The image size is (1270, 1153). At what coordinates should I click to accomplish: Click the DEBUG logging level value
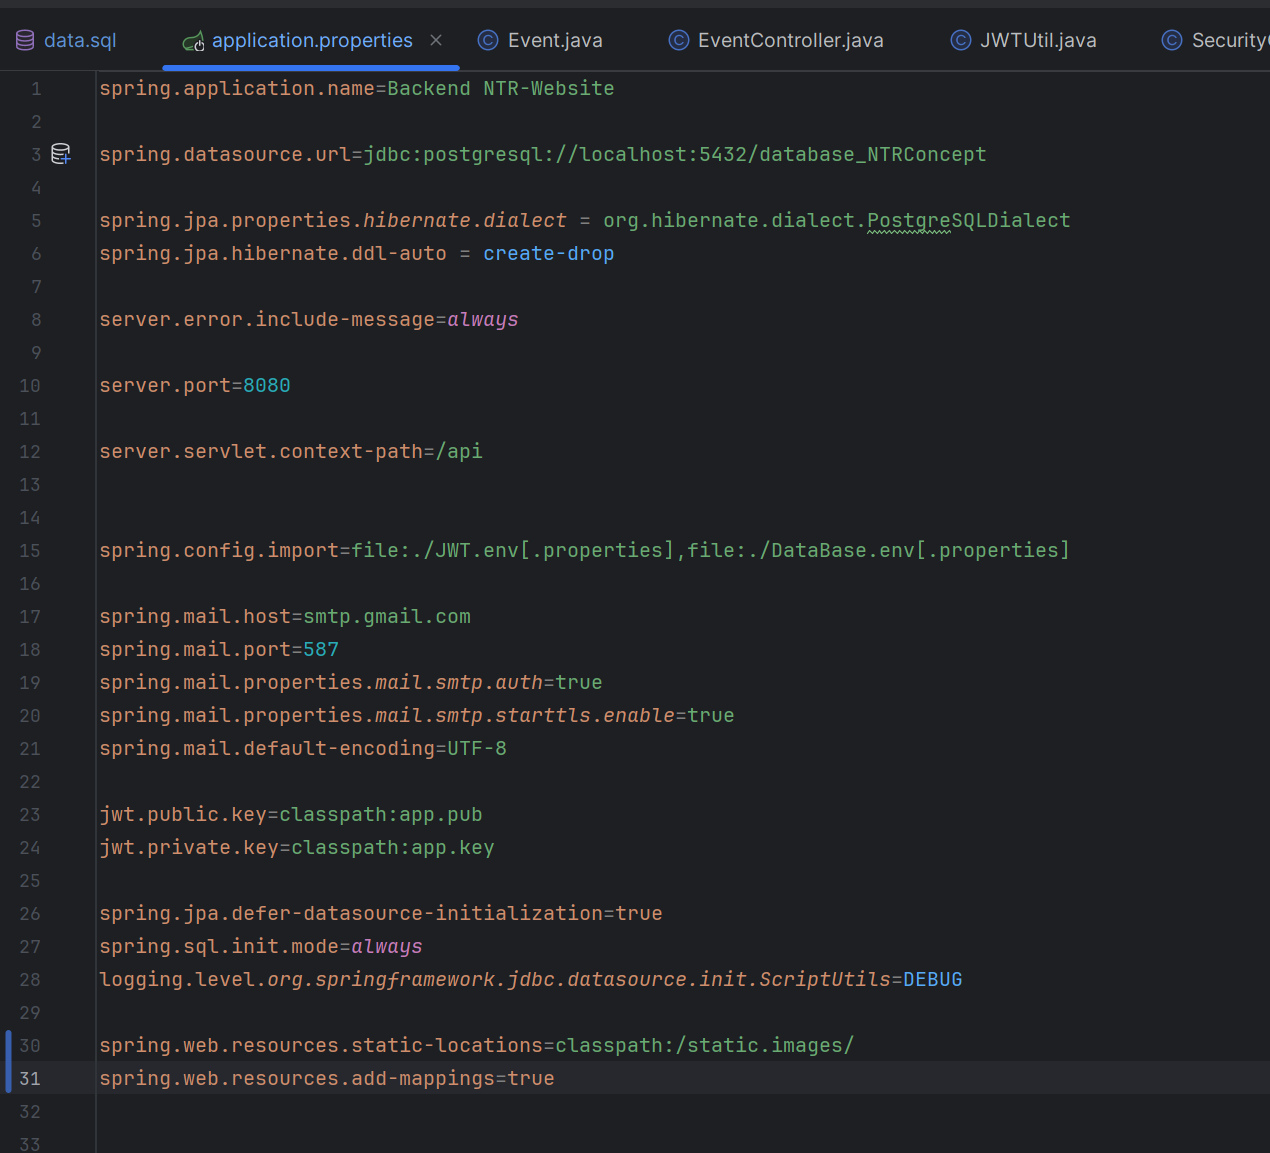(x=932, y=979)
